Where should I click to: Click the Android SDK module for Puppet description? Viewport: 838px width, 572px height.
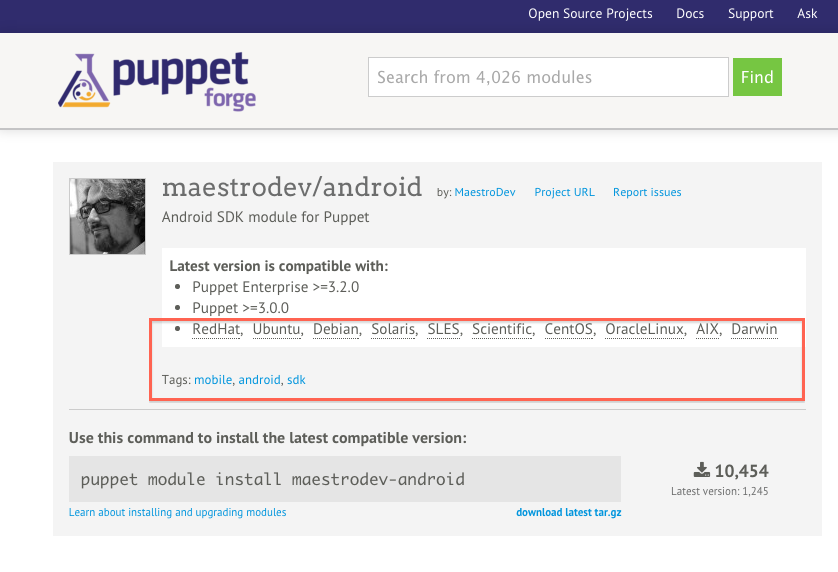(266, 217)
